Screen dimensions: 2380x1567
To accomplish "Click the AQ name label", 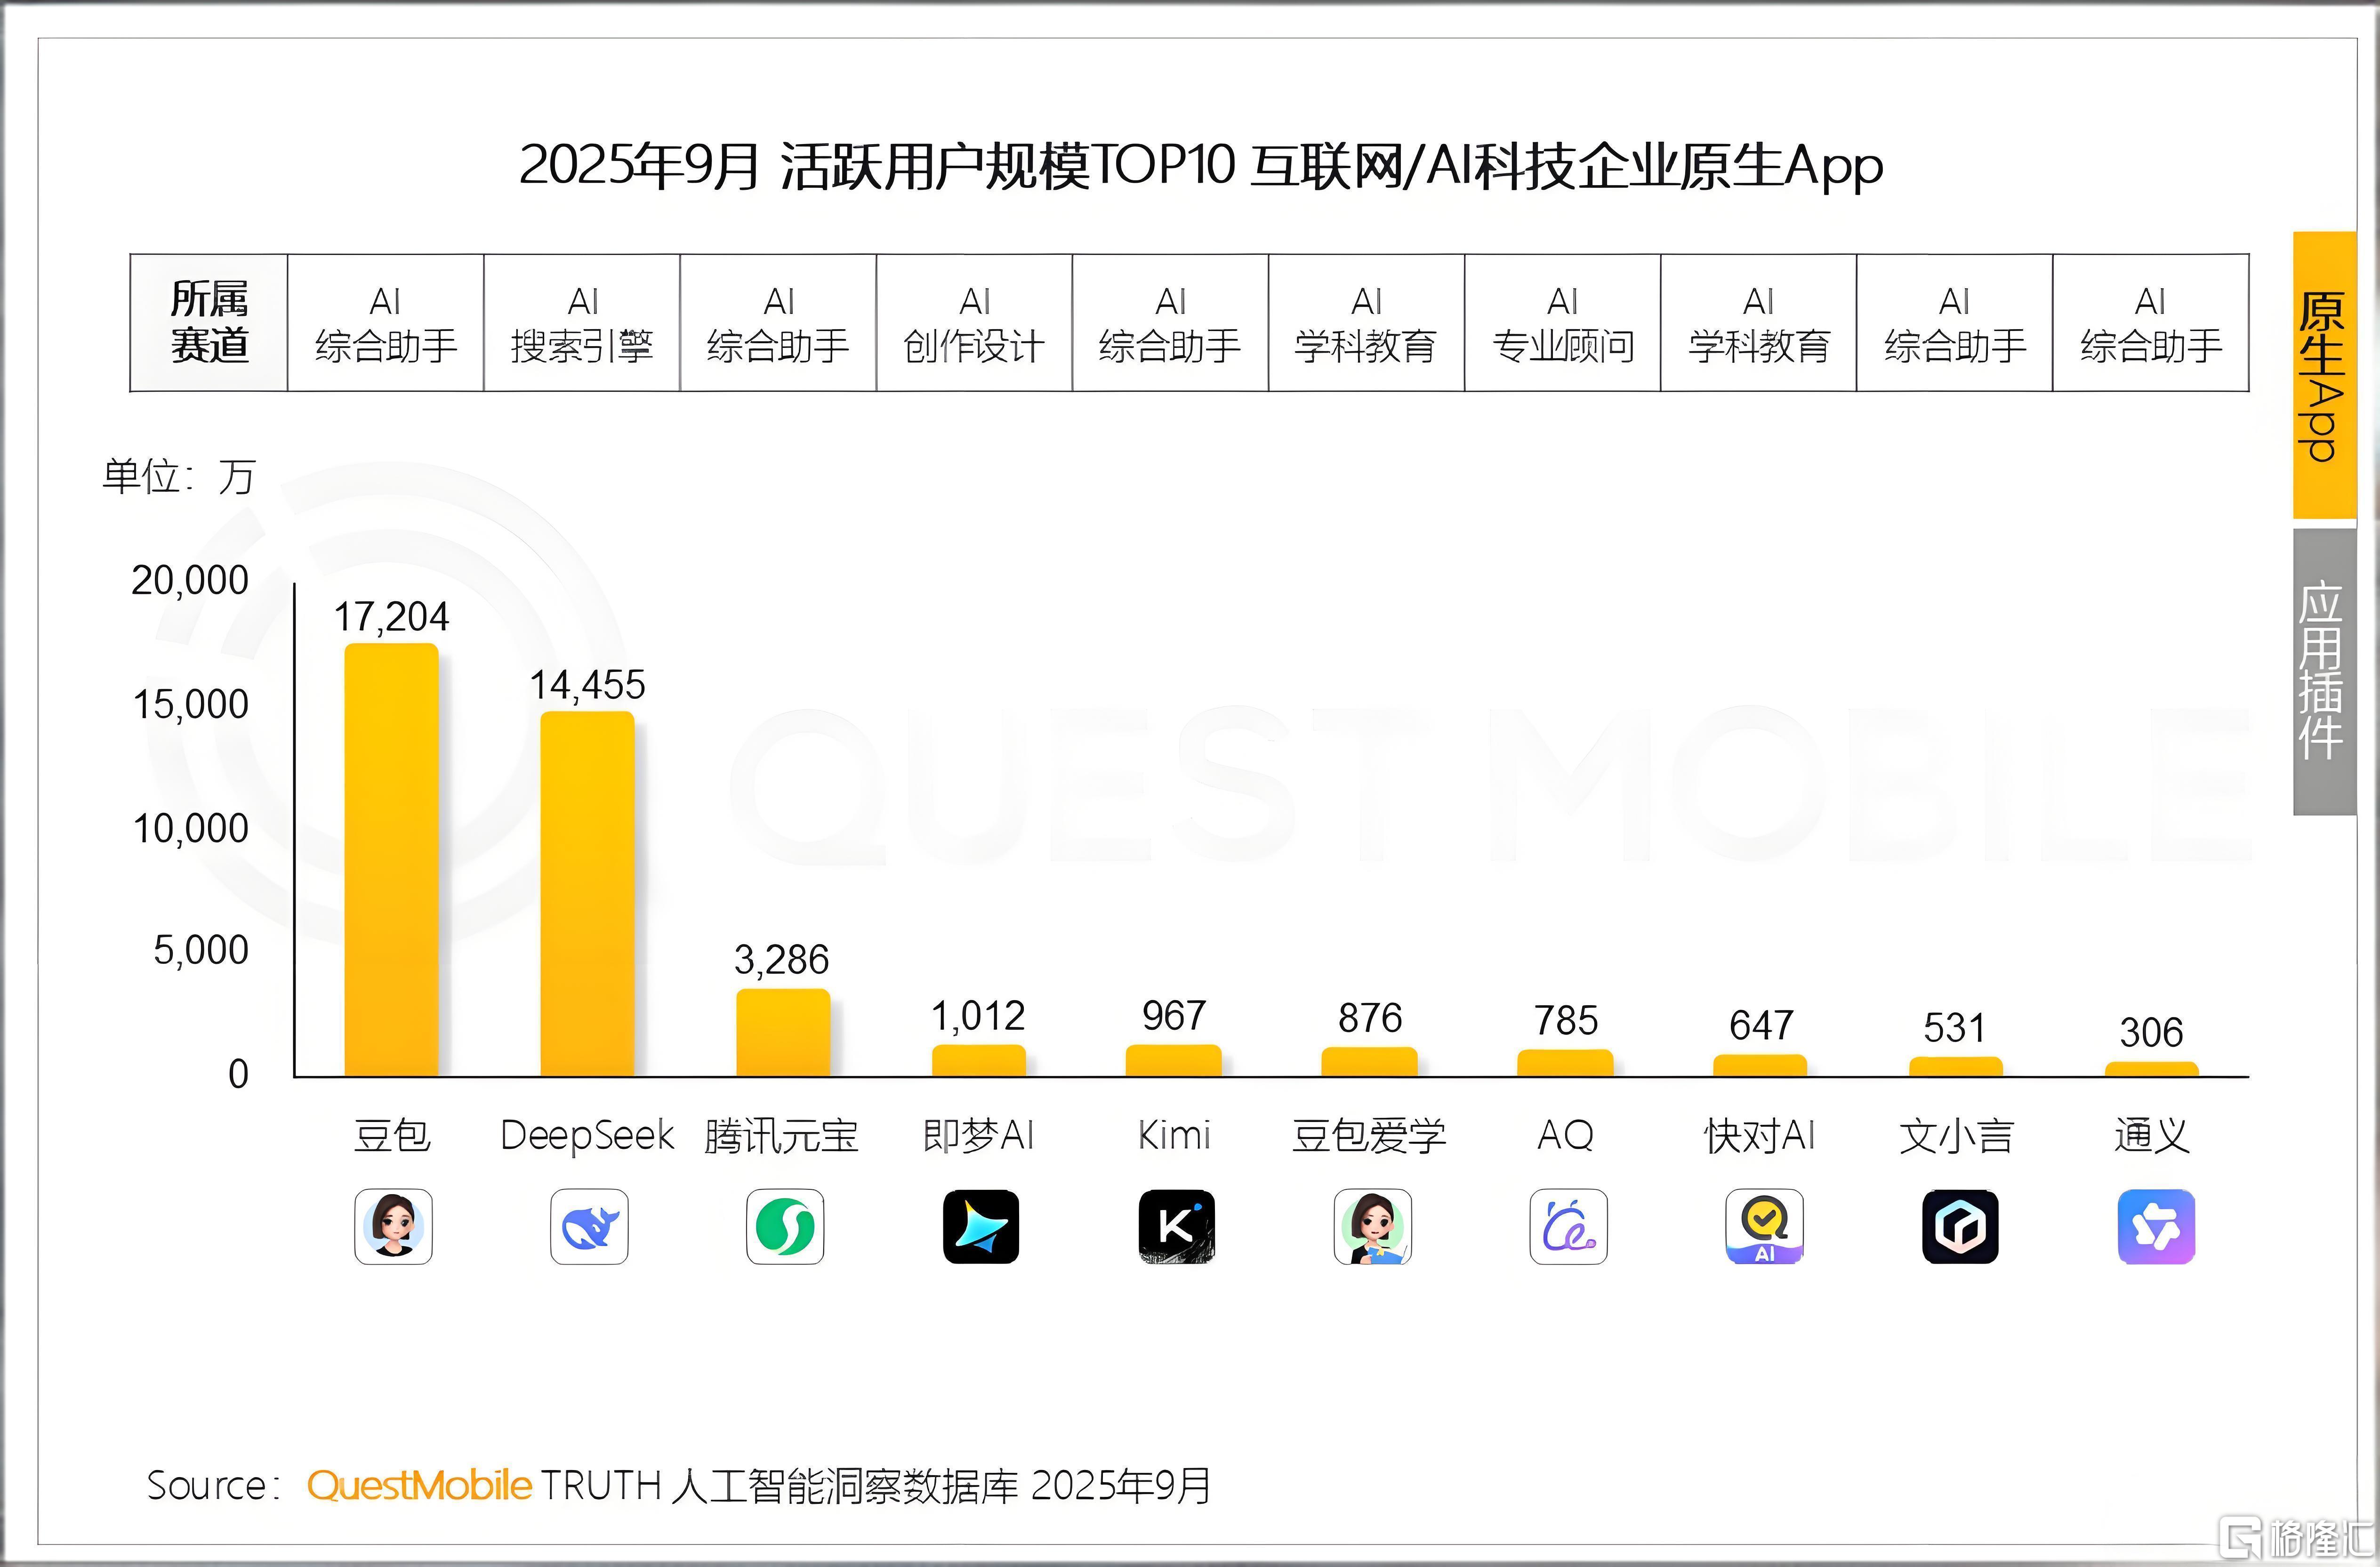I will pyautogui.click(x=1566, y=1136).
